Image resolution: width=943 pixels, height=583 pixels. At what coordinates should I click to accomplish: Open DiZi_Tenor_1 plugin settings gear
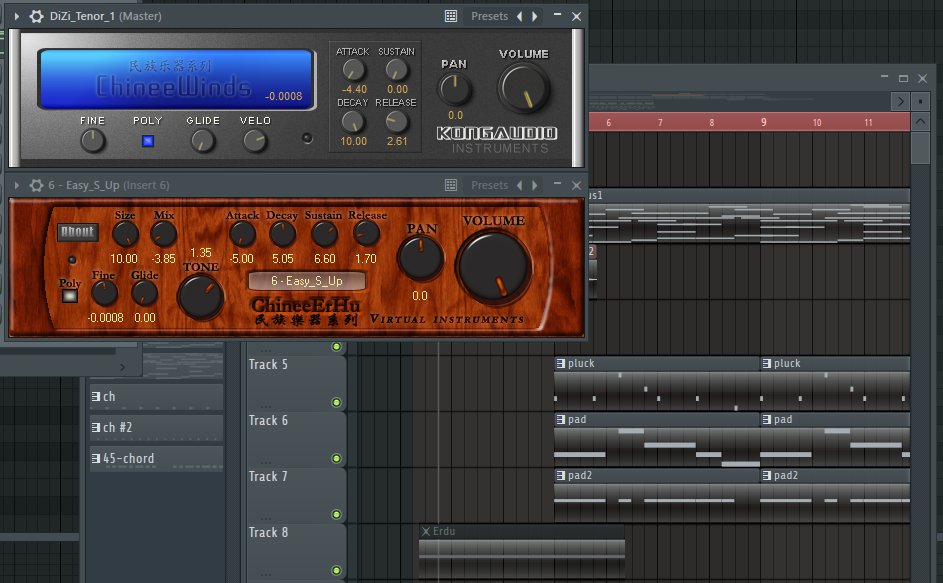(37, 16)
